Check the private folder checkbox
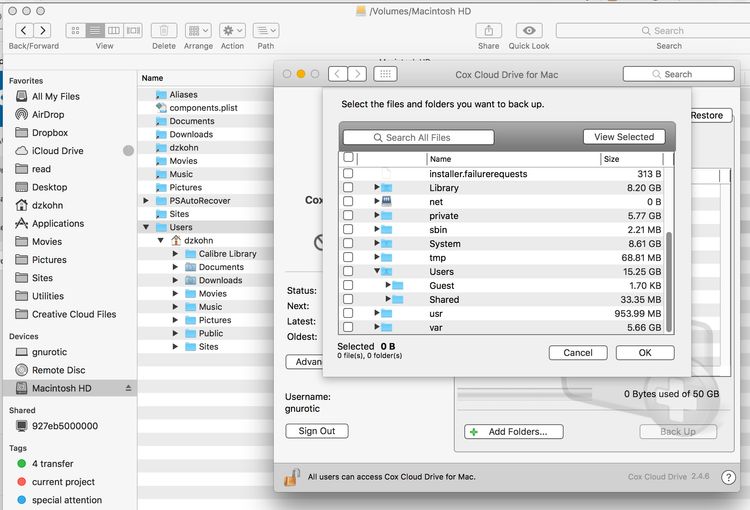 click(348, 215)
